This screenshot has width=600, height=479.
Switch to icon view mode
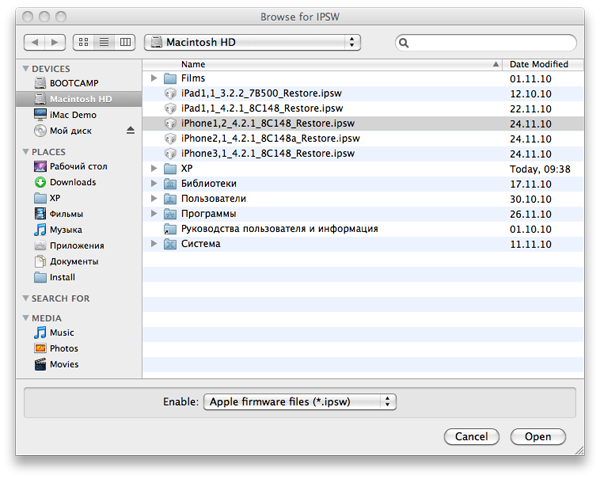pyautogui.click(x=83, y=42)
